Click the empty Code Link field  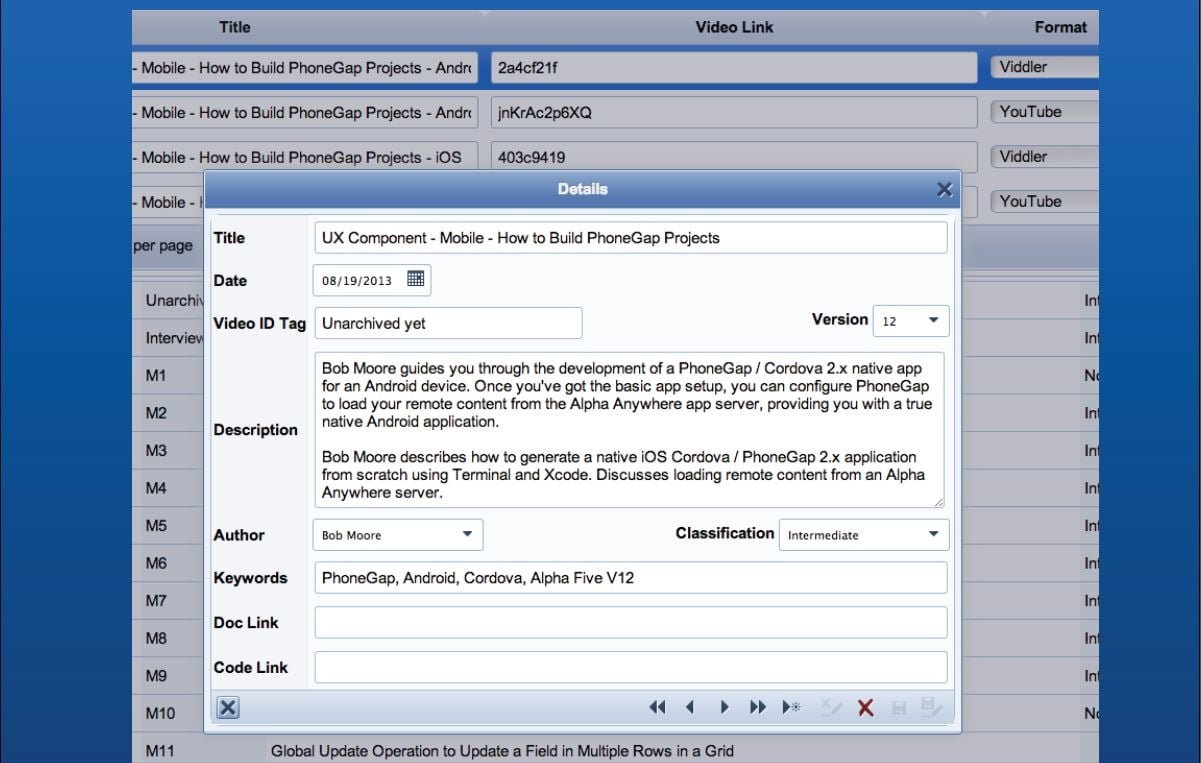click(x=630, y=667)
